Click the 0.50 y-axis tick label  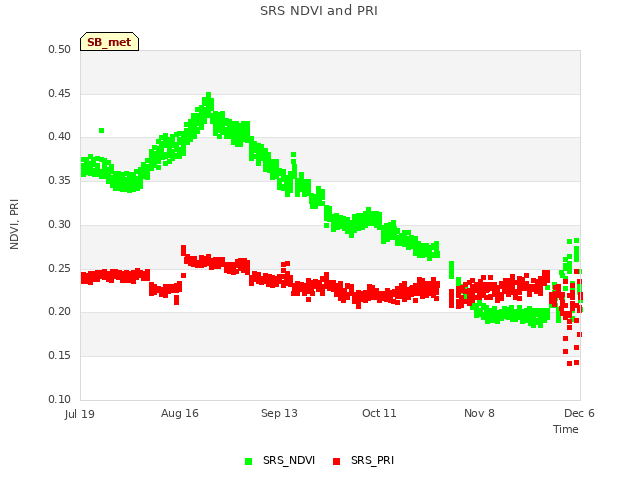click(x=59, y=49)
